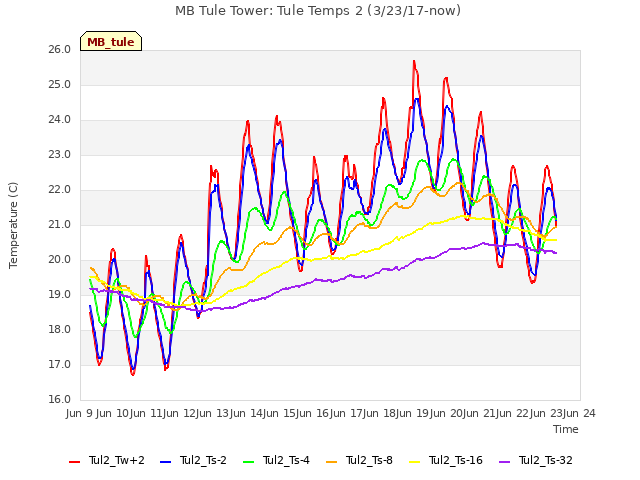
Task: Click the yellow Tul2_Ts-16 legend swatch
Action: (414, 462)
